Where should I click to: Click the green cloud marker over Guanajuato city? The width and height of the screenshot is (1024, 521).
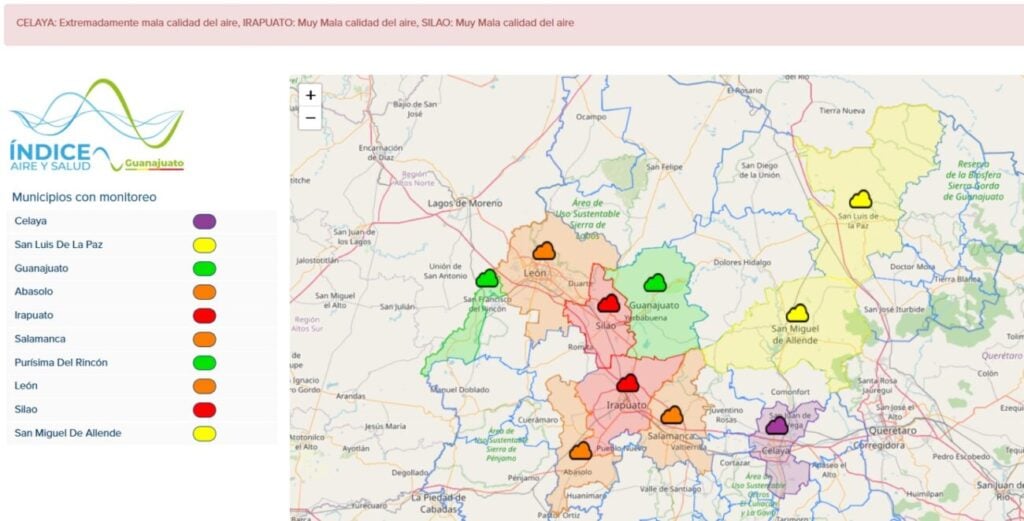pos(655,283)
